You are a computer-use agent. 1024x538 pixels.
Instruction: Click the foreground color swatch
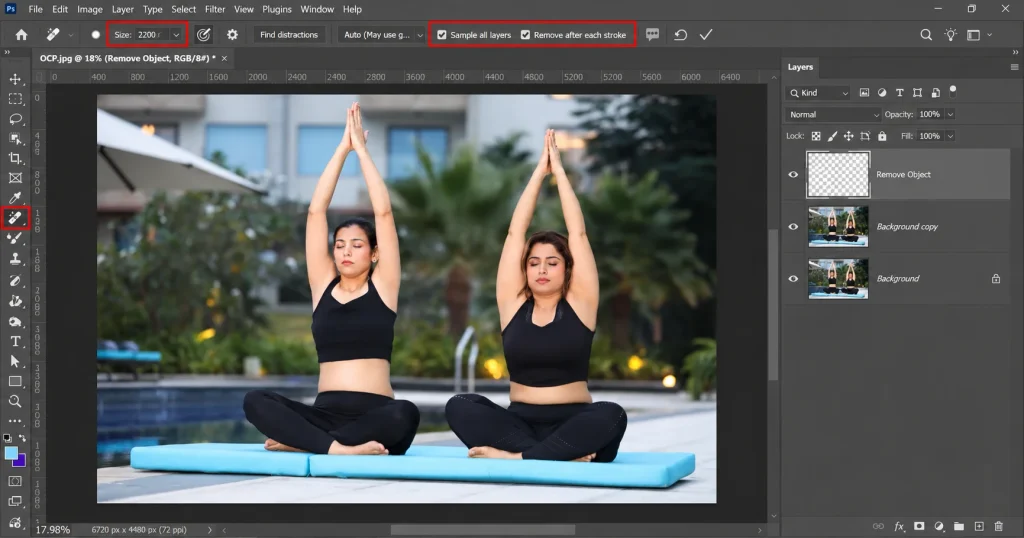(x=11, y=453)
